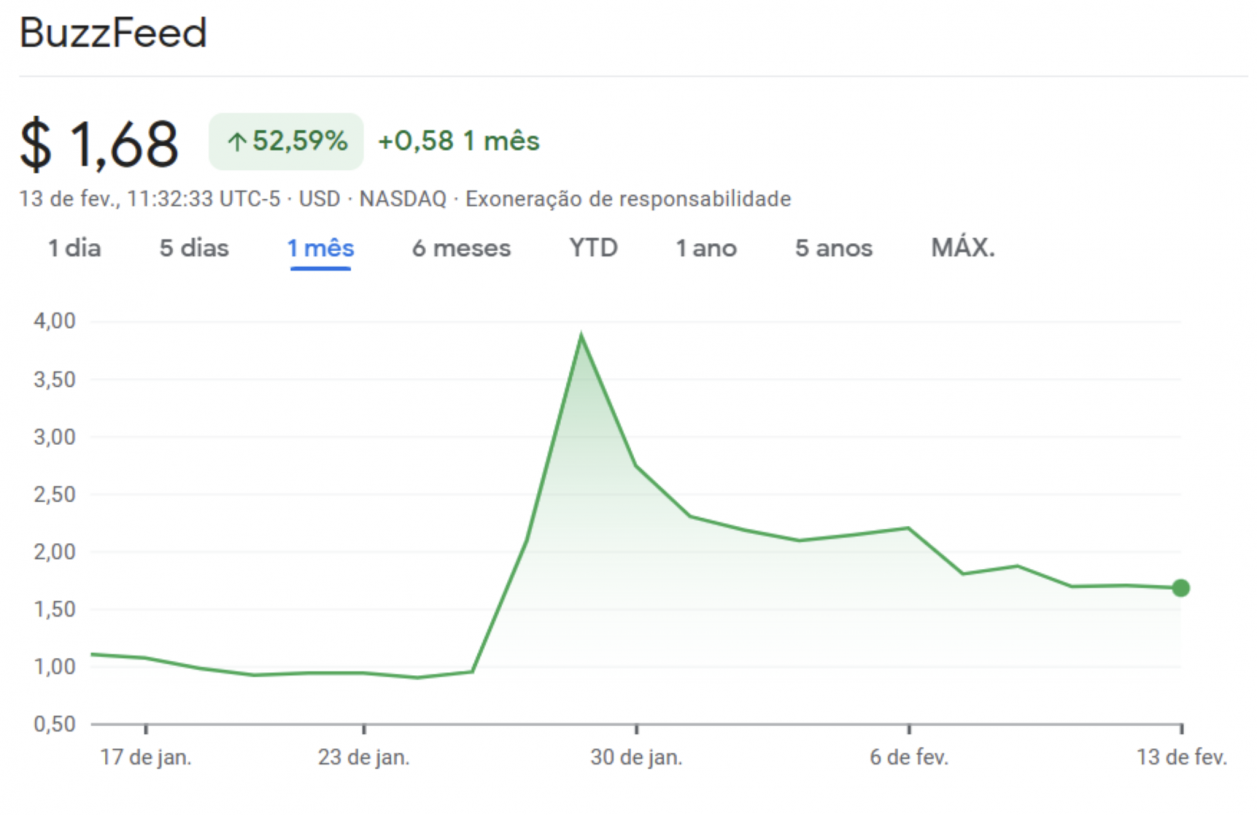Image resolution: width=1257 pixels, height=815 pixels.
Task: Open the Exoneração de responsabilidade link
Action: 628,199
